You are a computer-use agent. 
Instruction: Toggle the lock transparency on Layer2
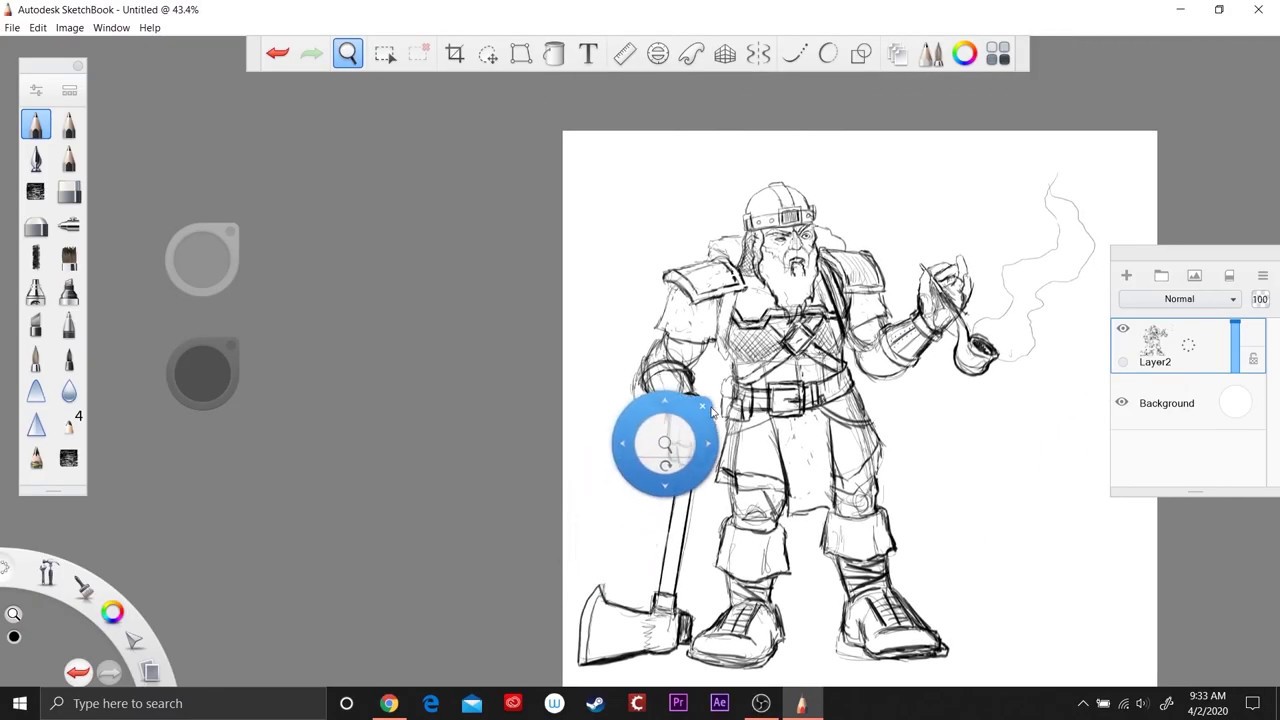click(x=1253, y=359)
